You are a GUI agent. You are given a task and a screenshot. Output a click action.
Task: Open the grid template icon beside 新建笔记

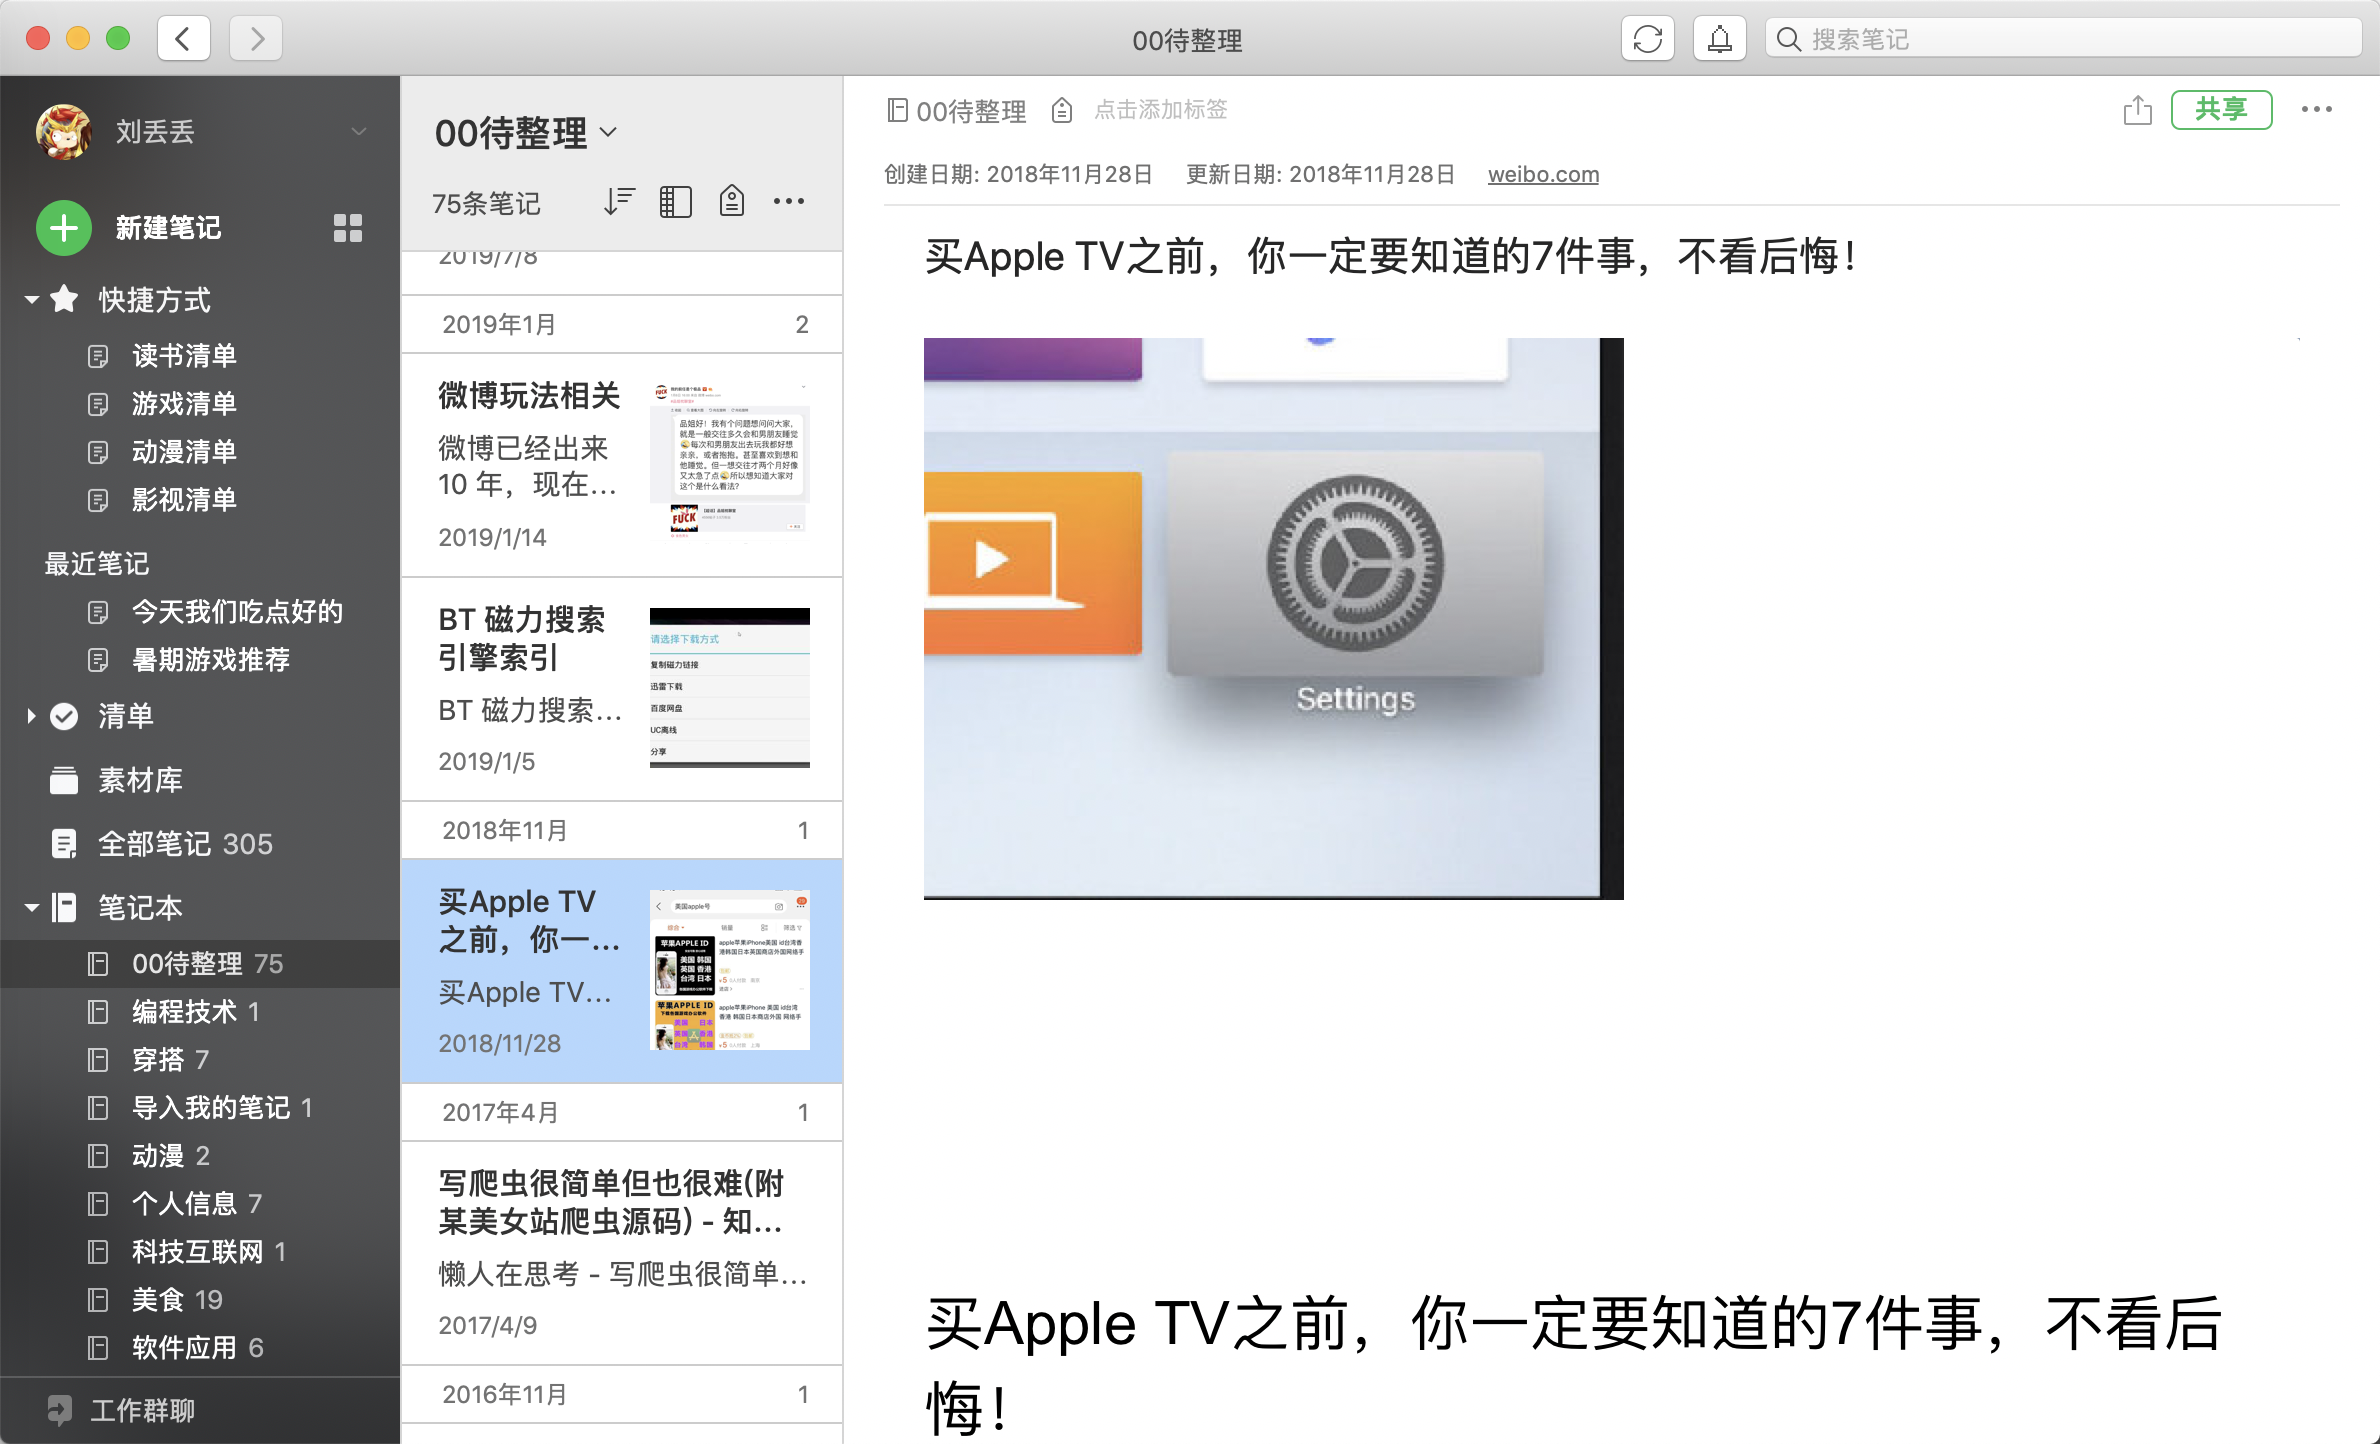347,228
